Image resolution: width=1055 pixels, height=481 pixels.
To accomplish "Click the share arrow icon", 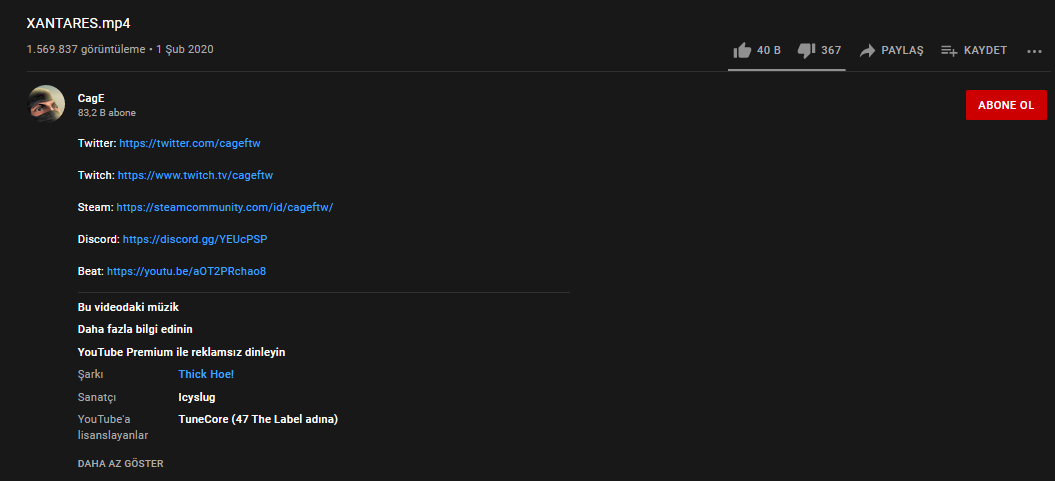I will (867, 50).
